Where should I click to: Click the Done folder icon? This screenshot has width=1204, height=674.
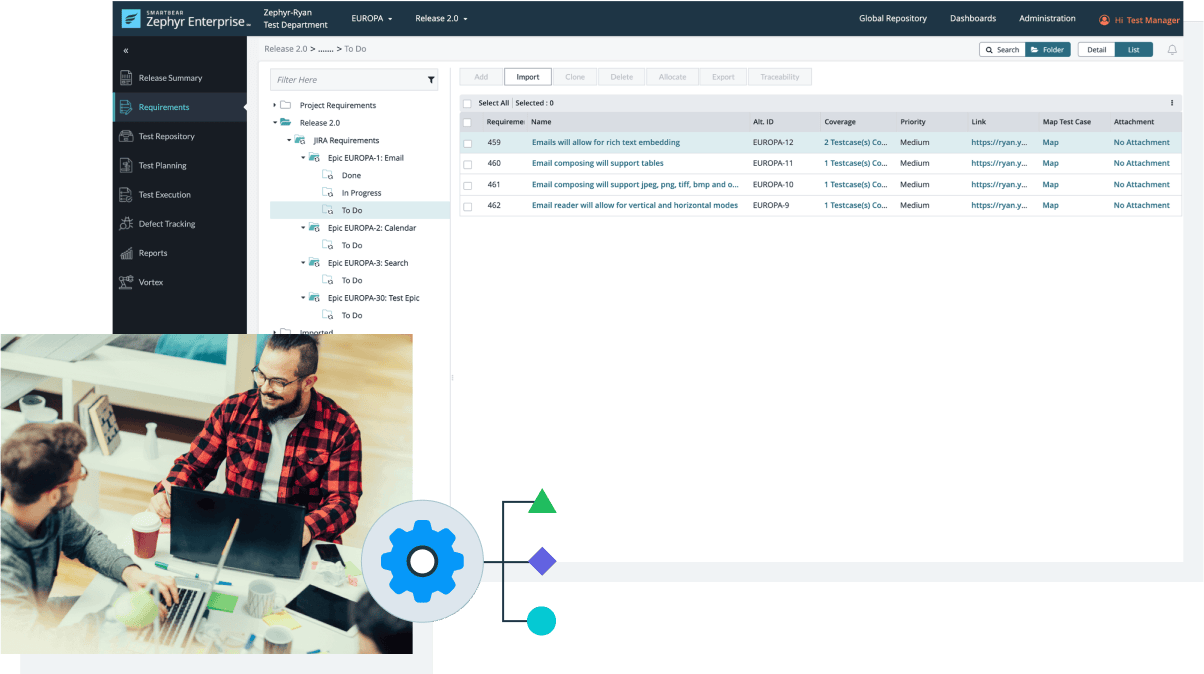click(328, 176)
